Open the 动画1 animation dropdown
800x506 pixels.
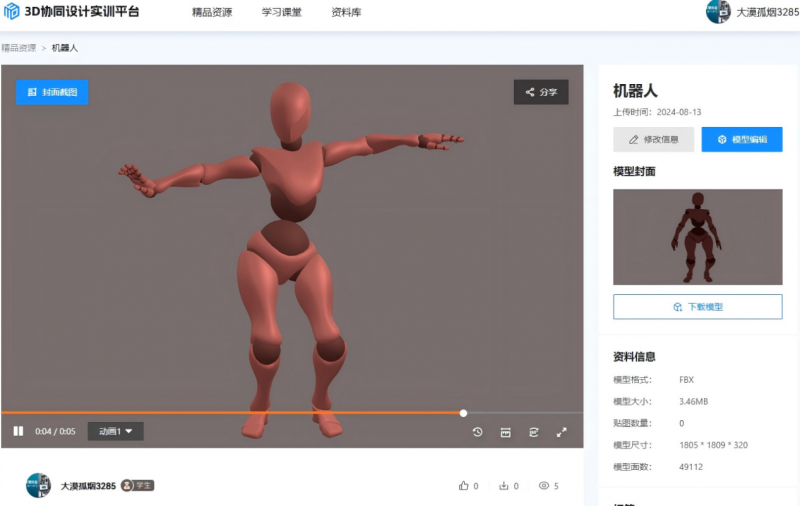click(x=116, y=432)
